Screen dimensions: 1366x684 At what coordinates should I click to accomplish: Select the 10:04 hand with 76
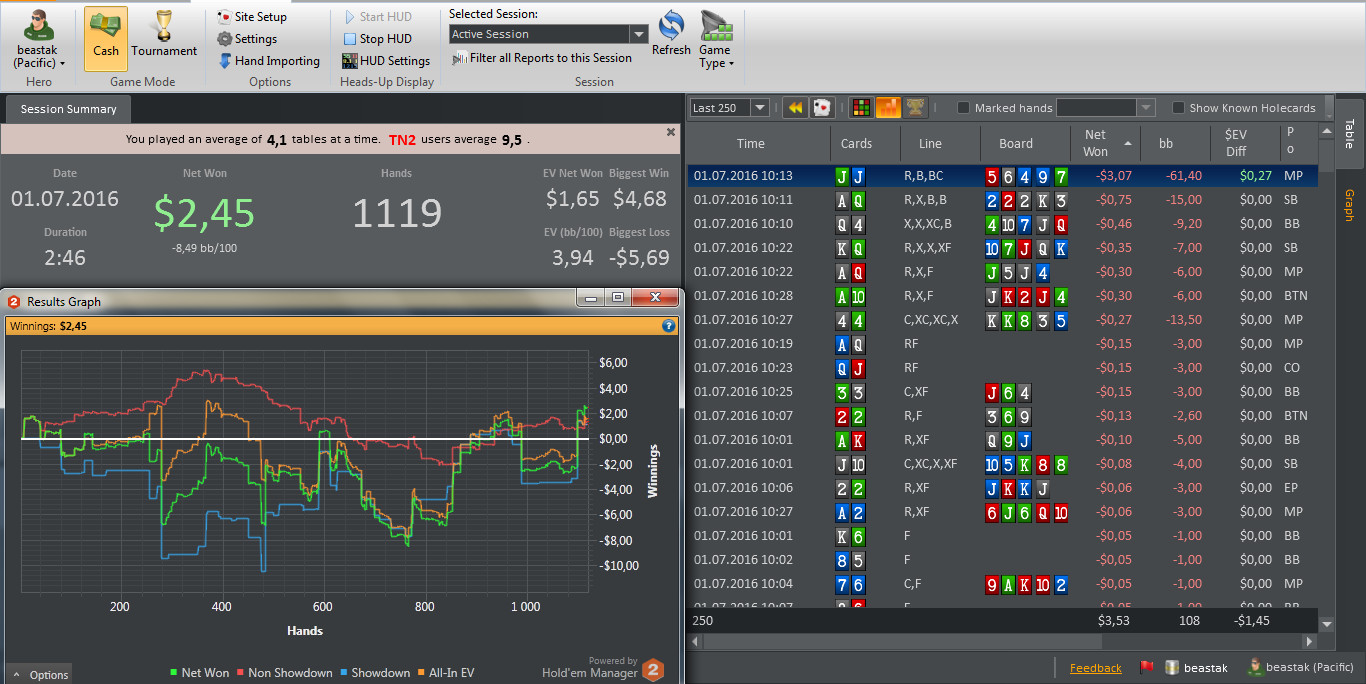click(x=1003, y=584)
